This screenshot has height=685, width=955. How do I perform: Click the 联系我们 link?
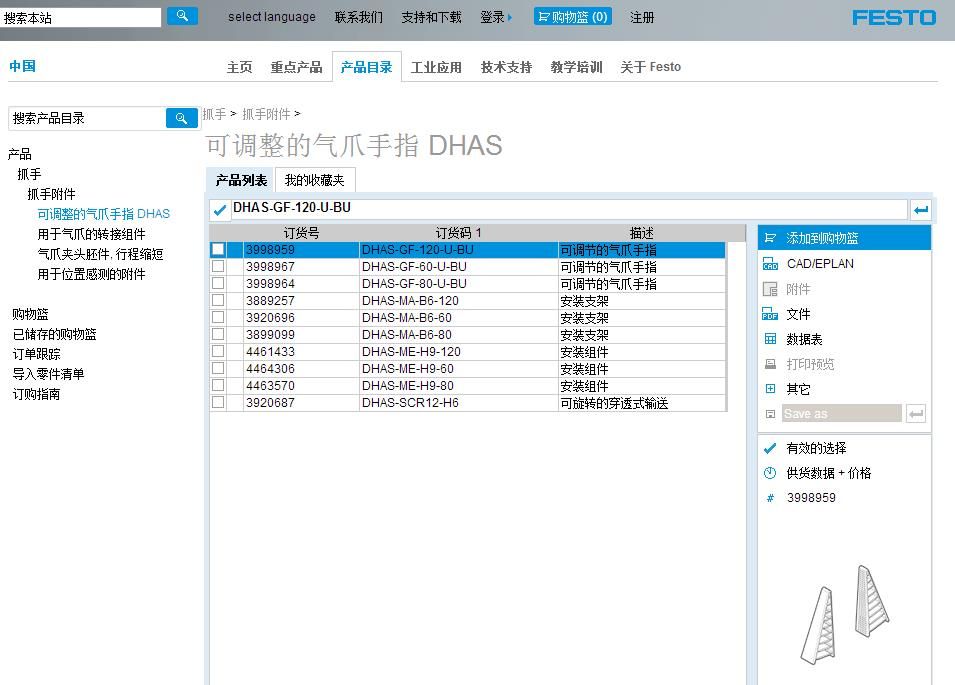[x=359, y=17]
